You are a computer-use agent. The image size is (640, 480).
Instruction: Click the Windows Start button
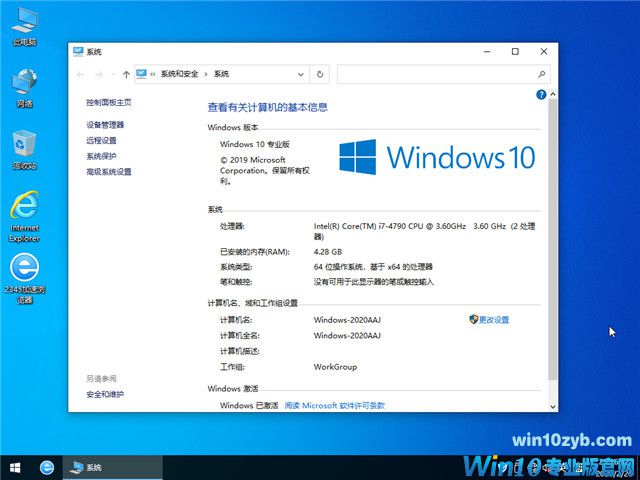coord(14,467)
